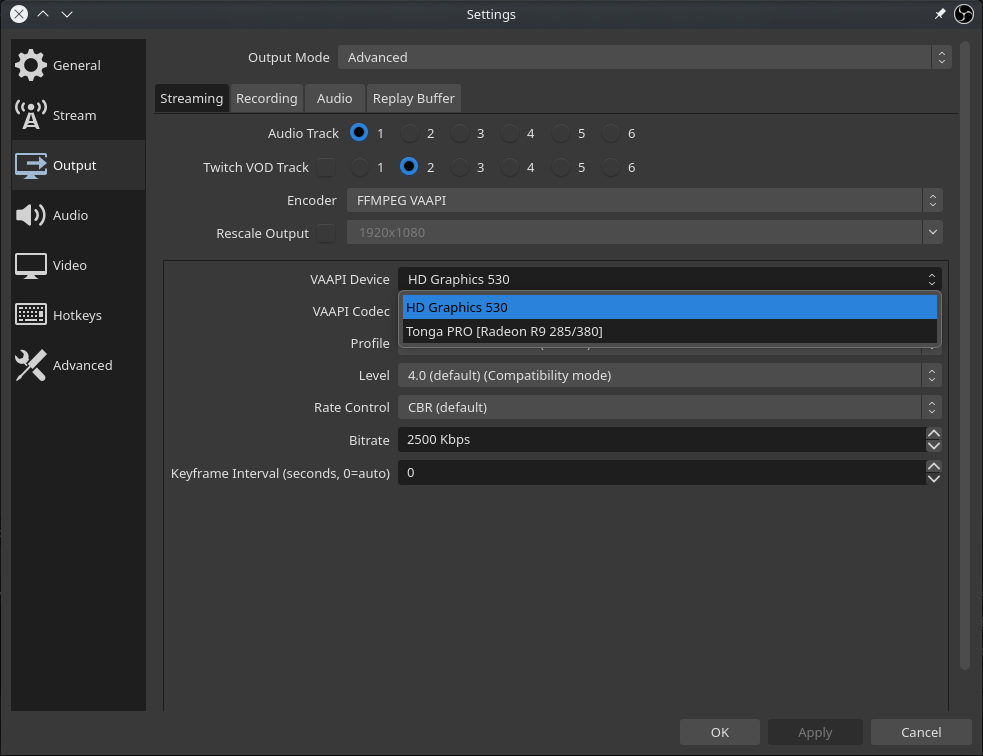Click the Cancel button
983x756 pixels.
coord(920,731)
